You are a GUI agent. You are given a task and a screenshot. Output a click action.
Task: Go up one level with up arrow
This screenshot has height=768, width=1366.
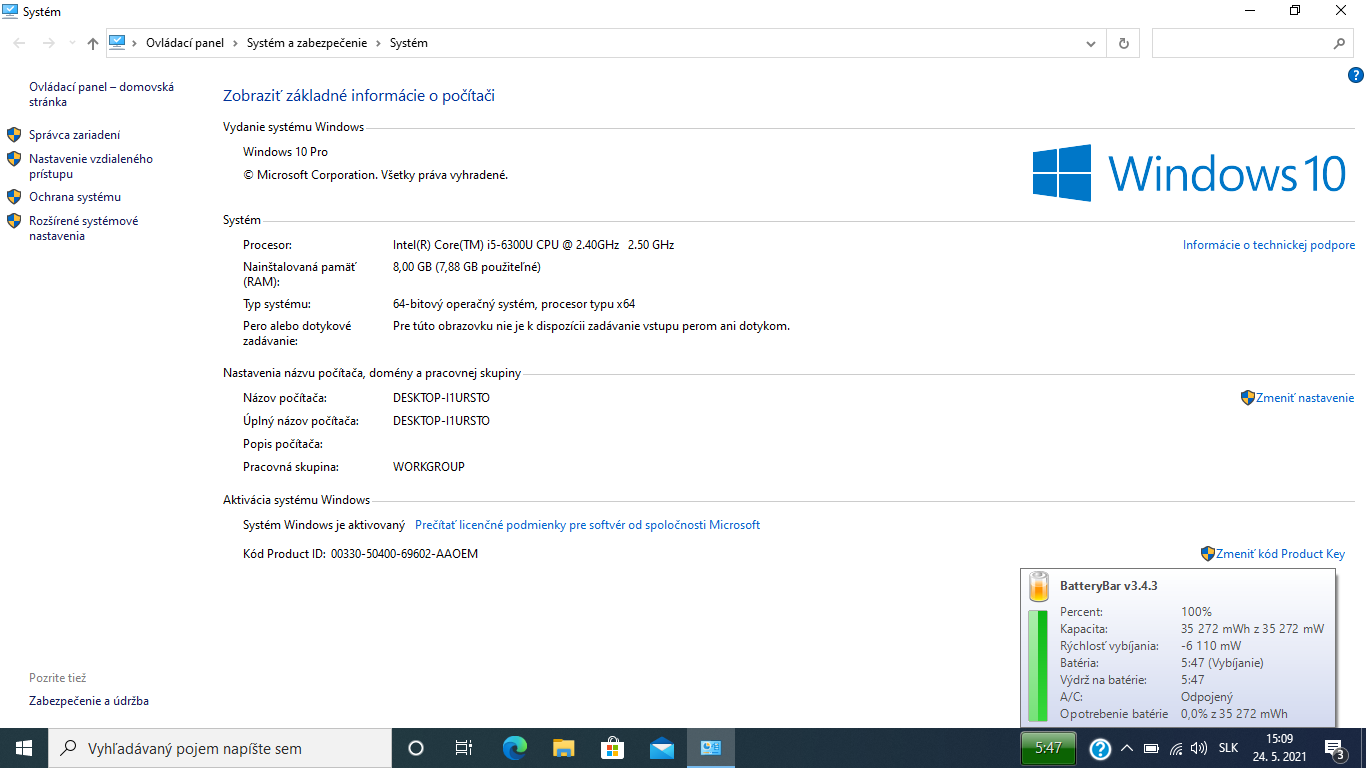pos(93,43)
